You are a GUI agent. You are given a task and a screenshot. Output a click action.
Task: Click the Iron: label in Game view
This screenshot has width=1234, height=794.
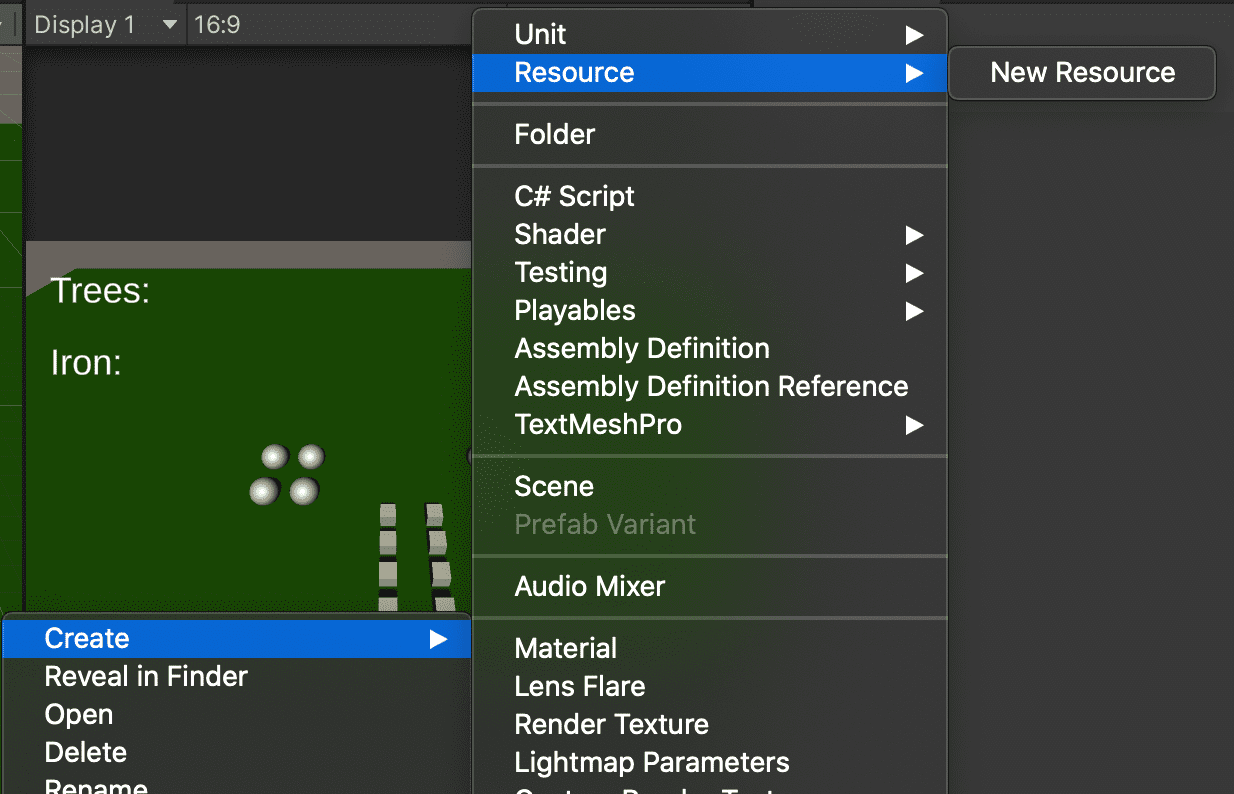(x=86, y=362)
